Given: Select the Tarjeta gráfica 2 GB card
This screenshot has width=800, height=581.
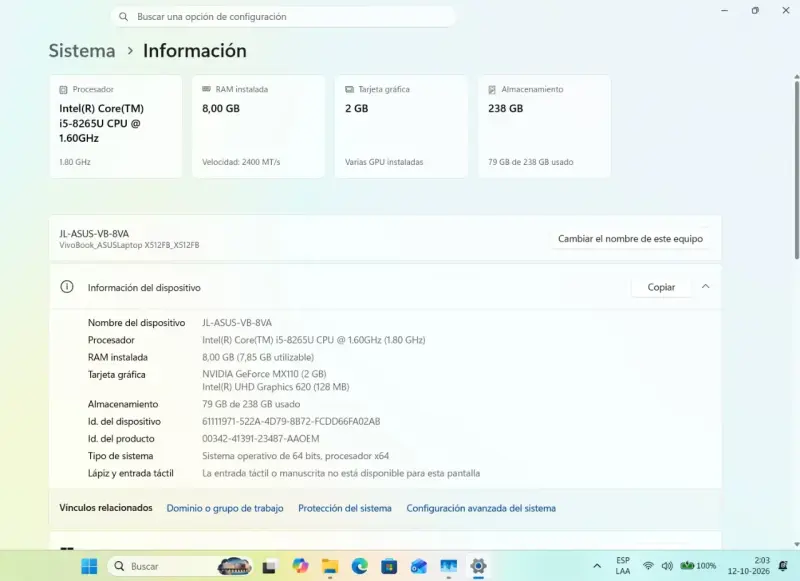Looking at the screenshot, I should coord(402,127).
